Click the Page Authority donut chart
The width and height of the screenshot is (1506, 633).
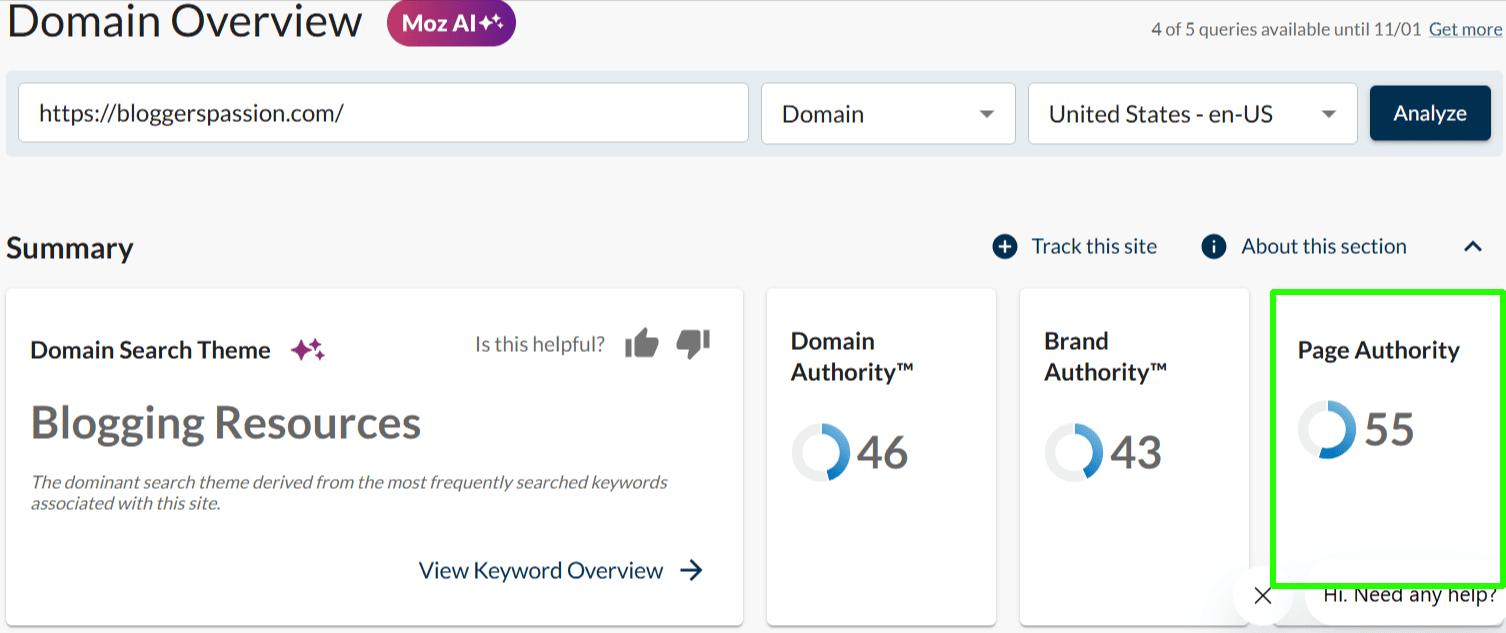pos(1327,430)
